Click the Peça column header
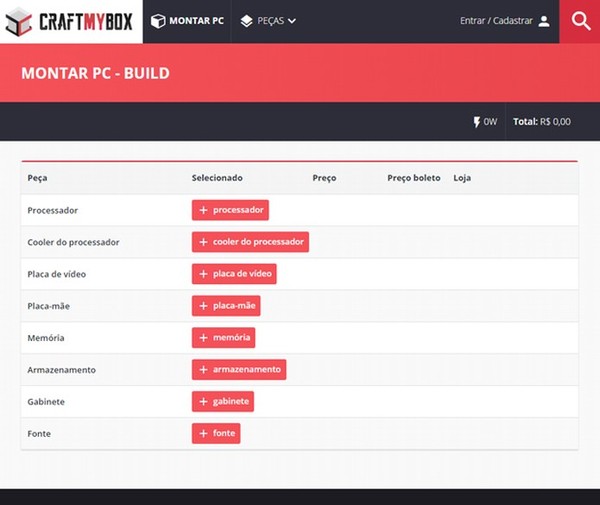Screen dimensions: 600x505 (38, 178)
